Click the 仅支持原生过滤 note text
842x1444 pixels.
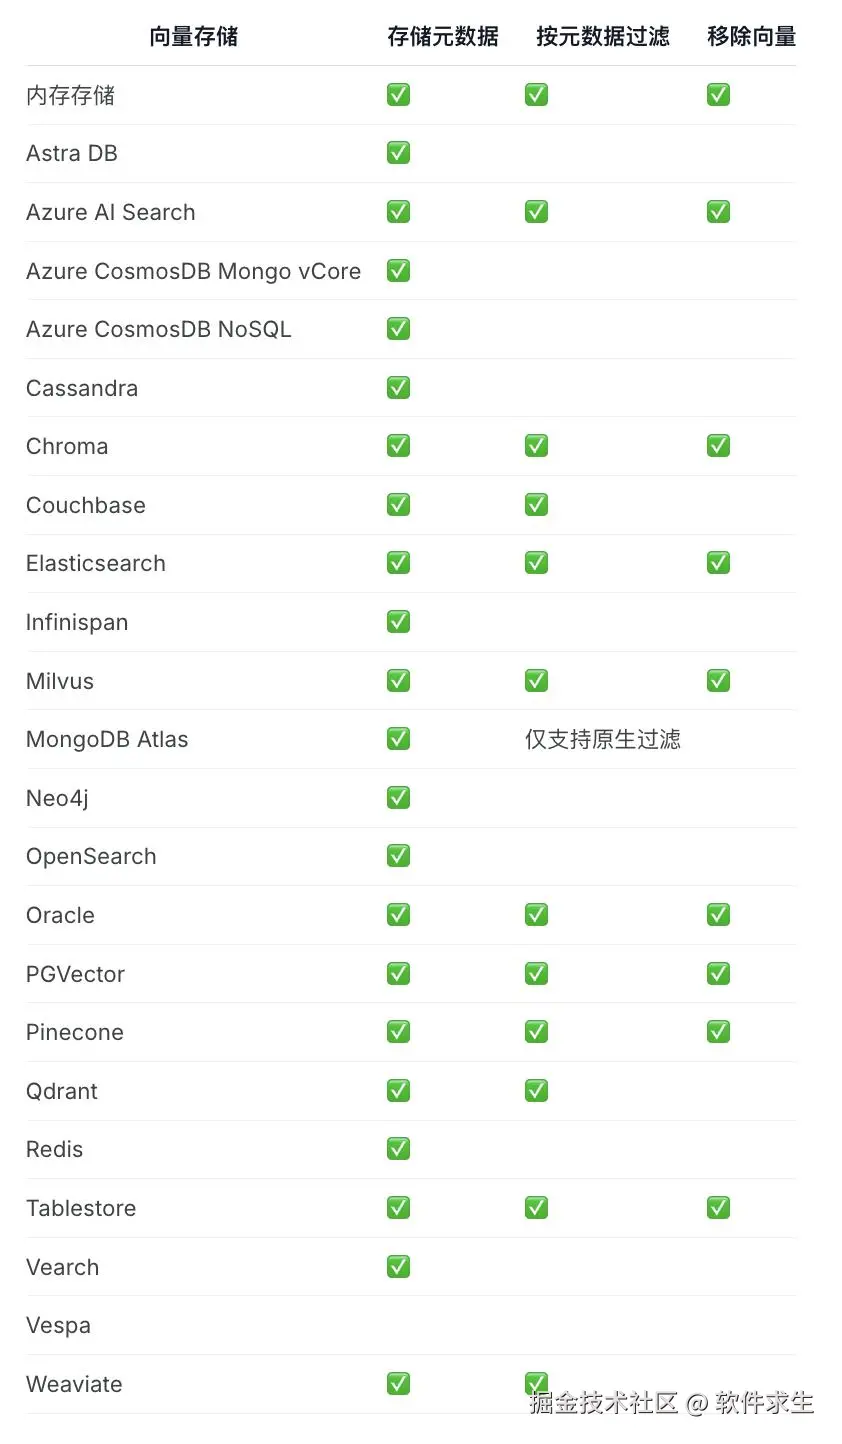pos(603,739)
